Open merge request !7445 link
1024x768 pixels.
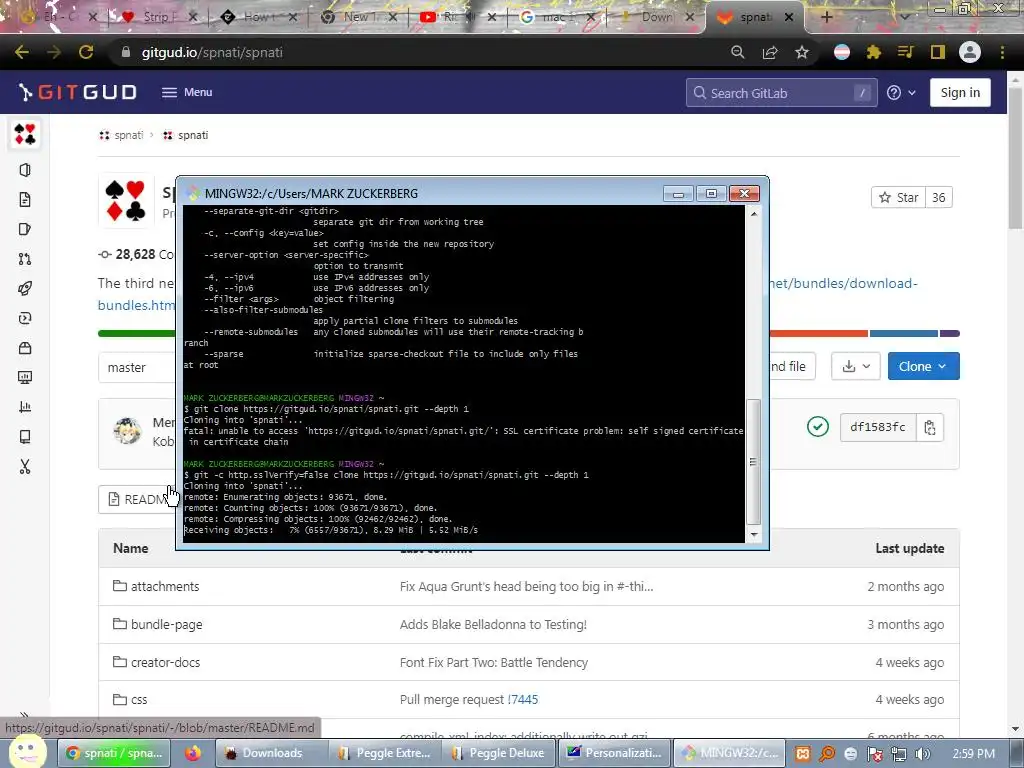click(x=522, y=699)
